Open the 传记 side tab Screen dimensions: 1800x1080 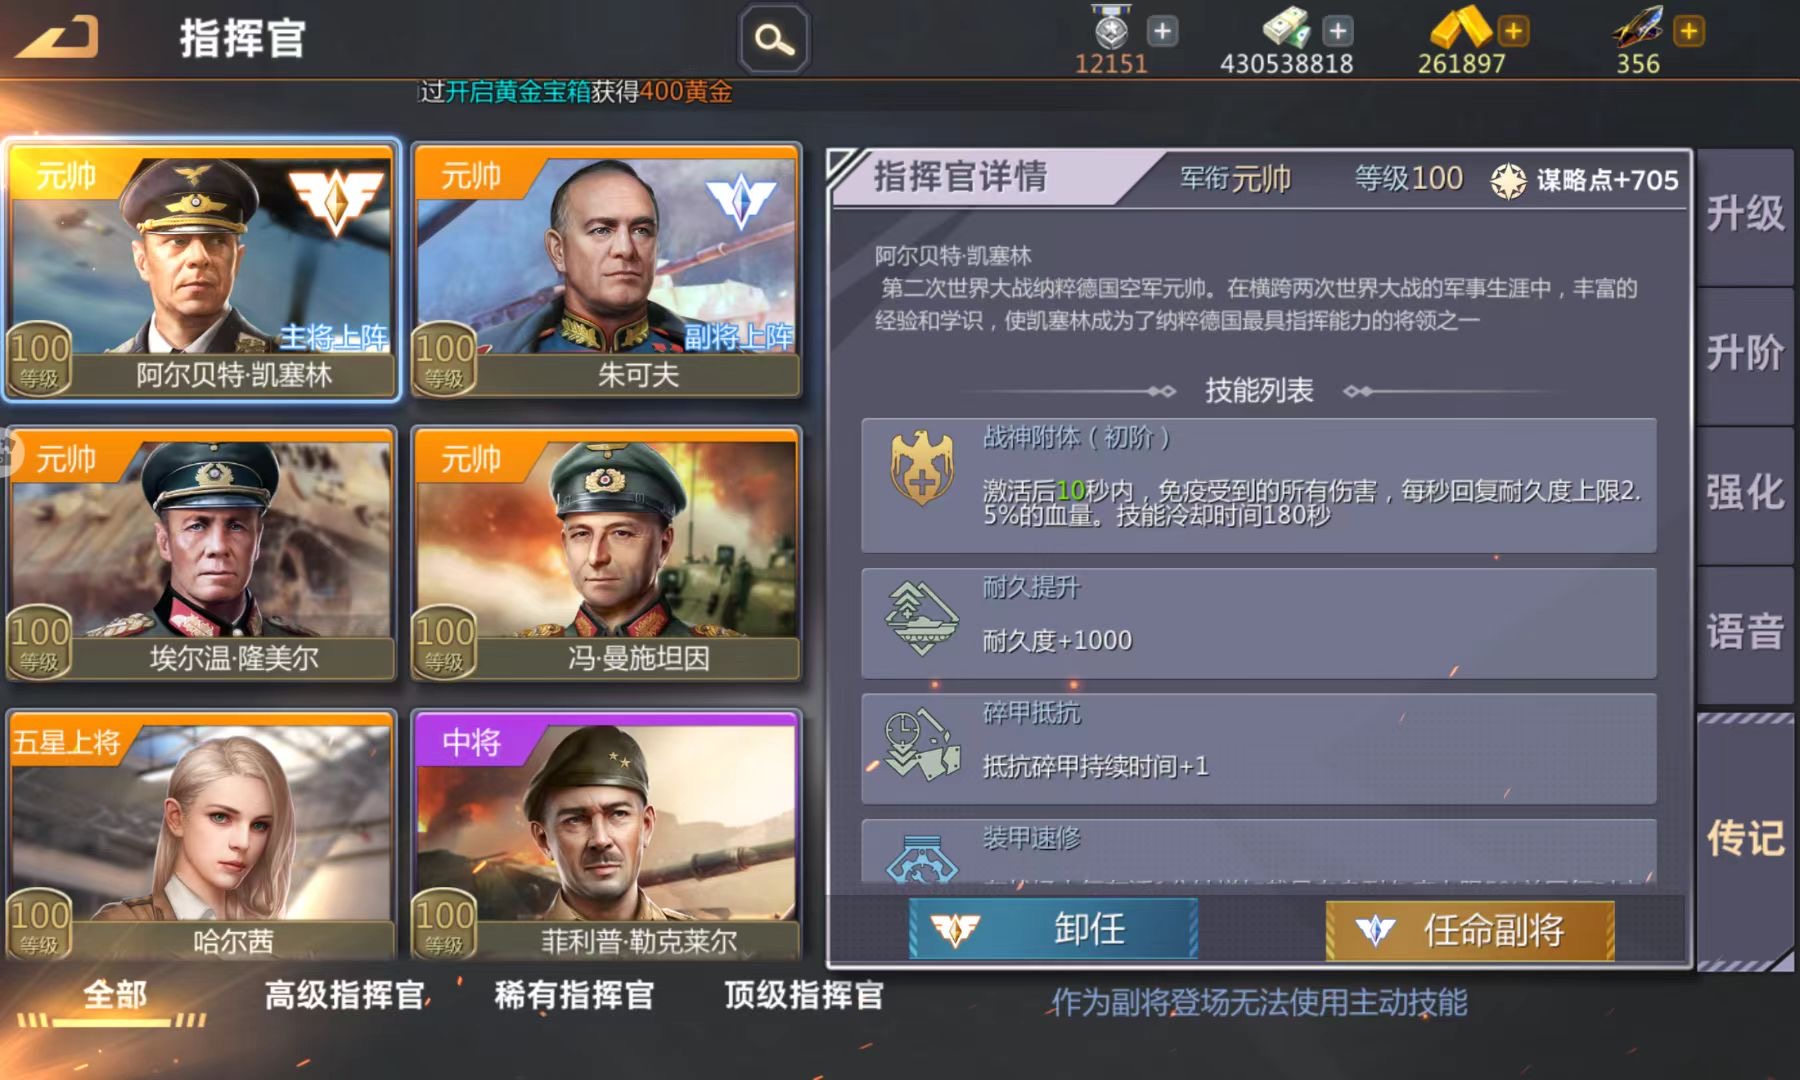1745,838
